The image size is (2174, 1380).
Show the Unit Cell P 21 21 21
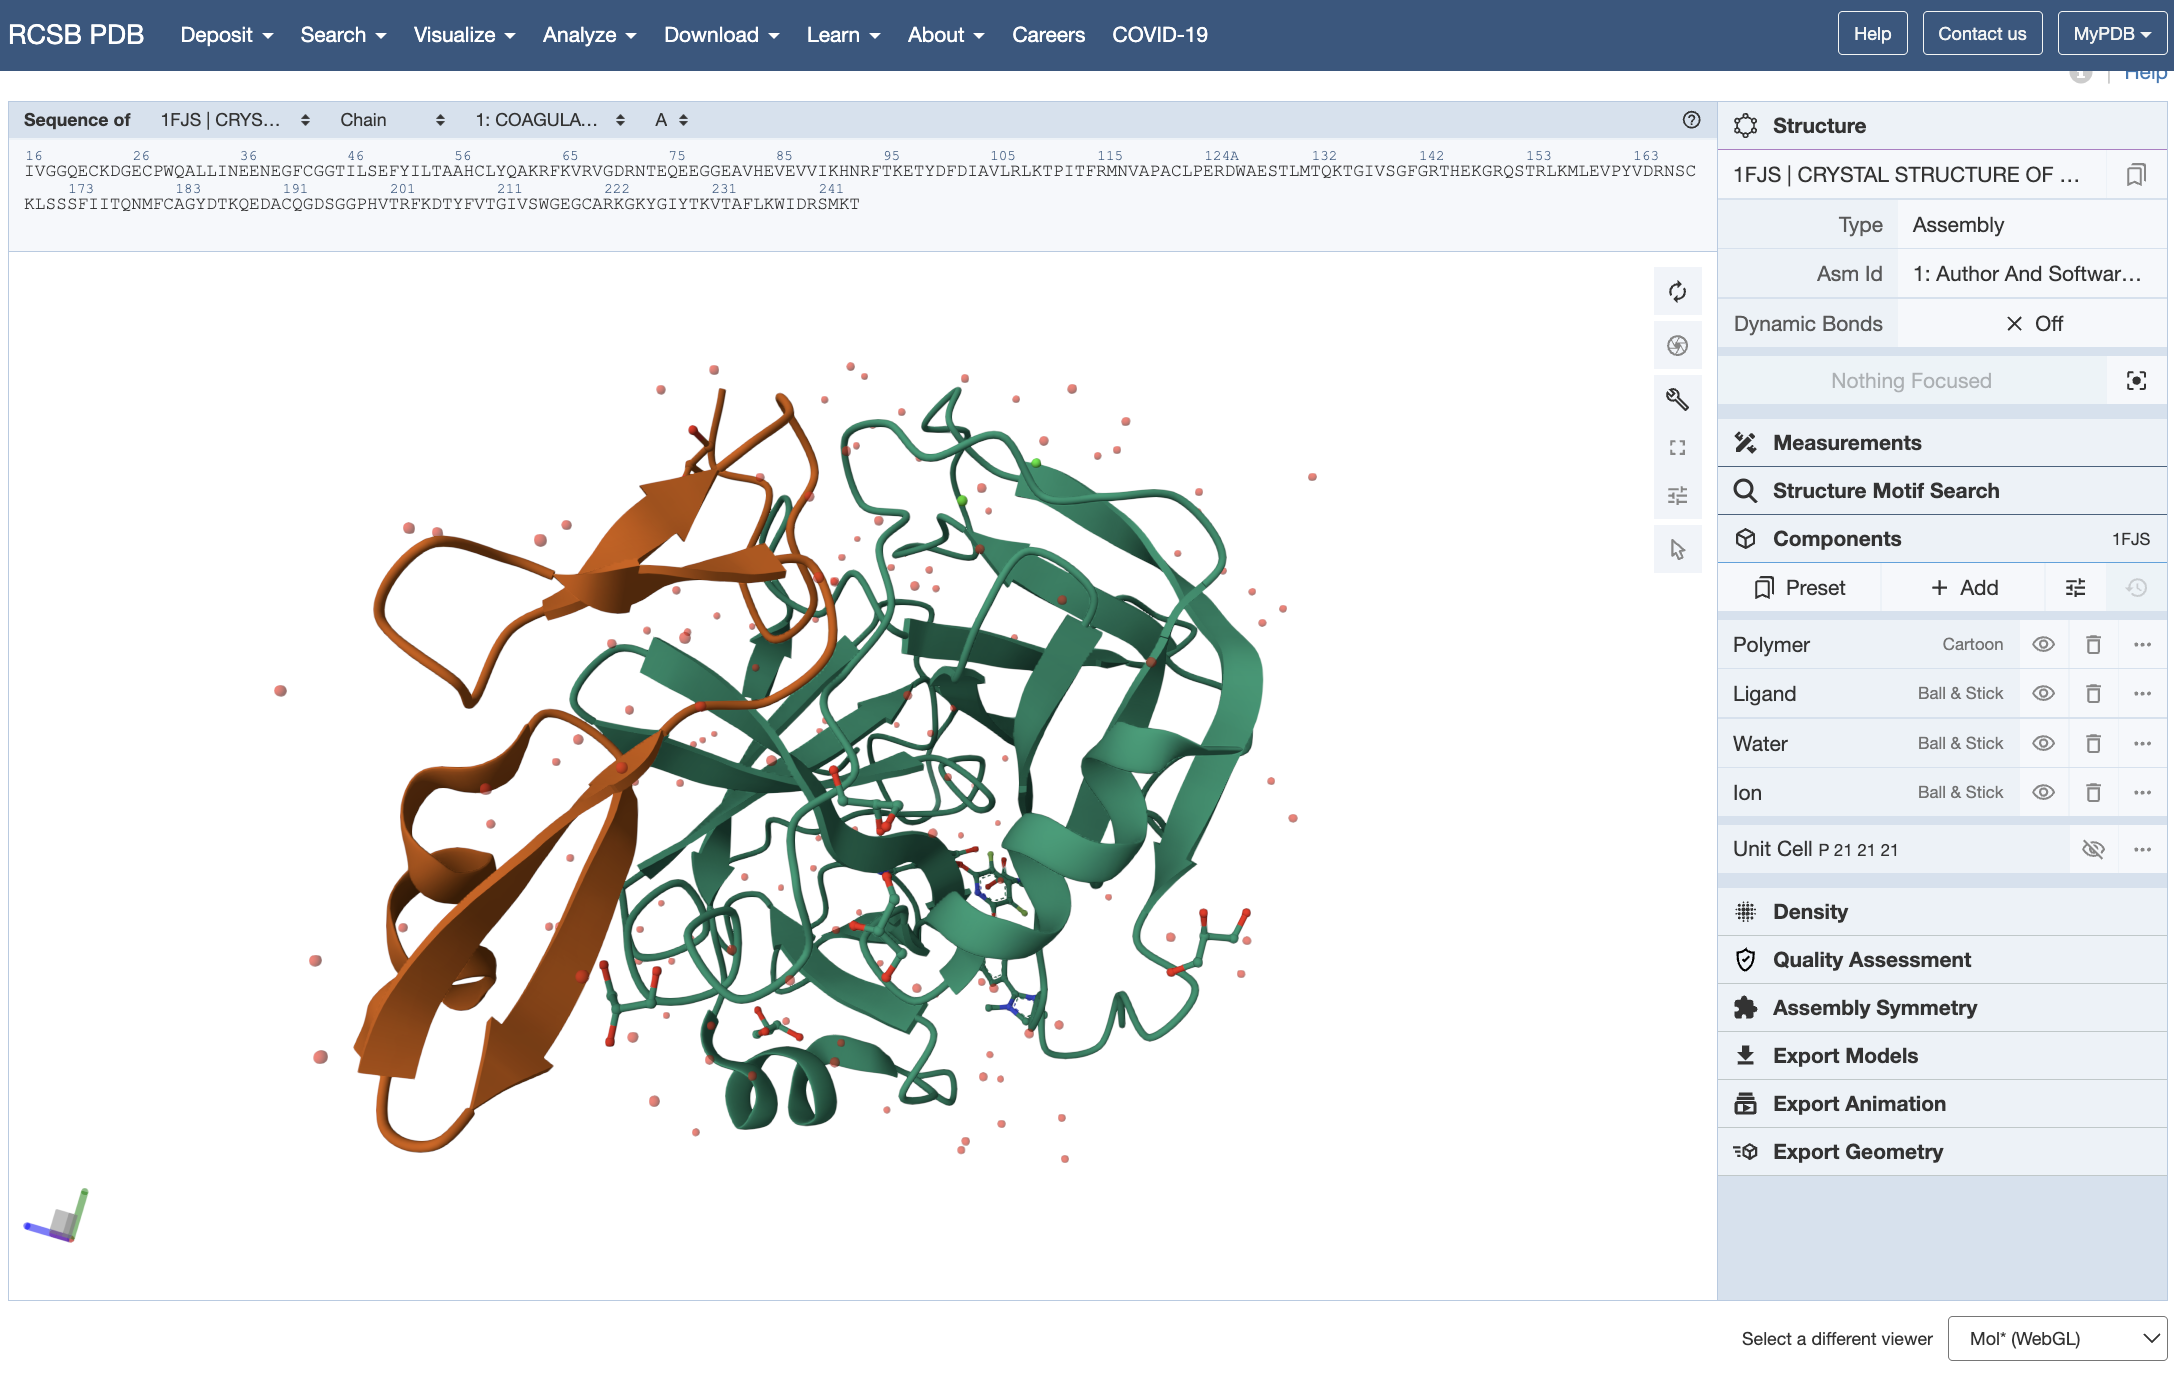coord(2093,850)
